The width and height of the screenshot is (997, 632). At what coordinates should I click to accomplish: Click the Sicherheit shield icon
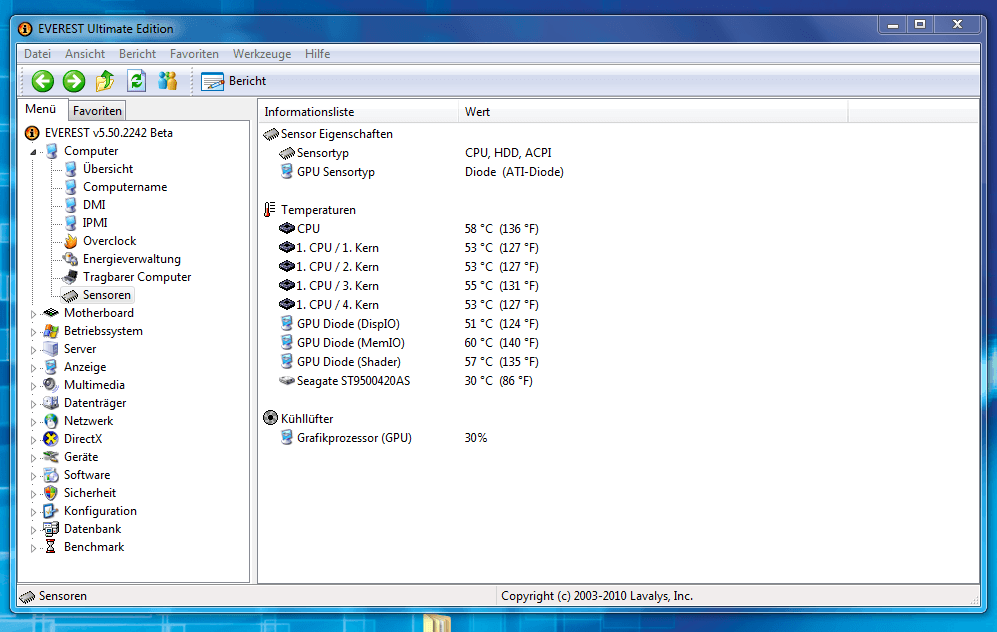coord(51,493)
